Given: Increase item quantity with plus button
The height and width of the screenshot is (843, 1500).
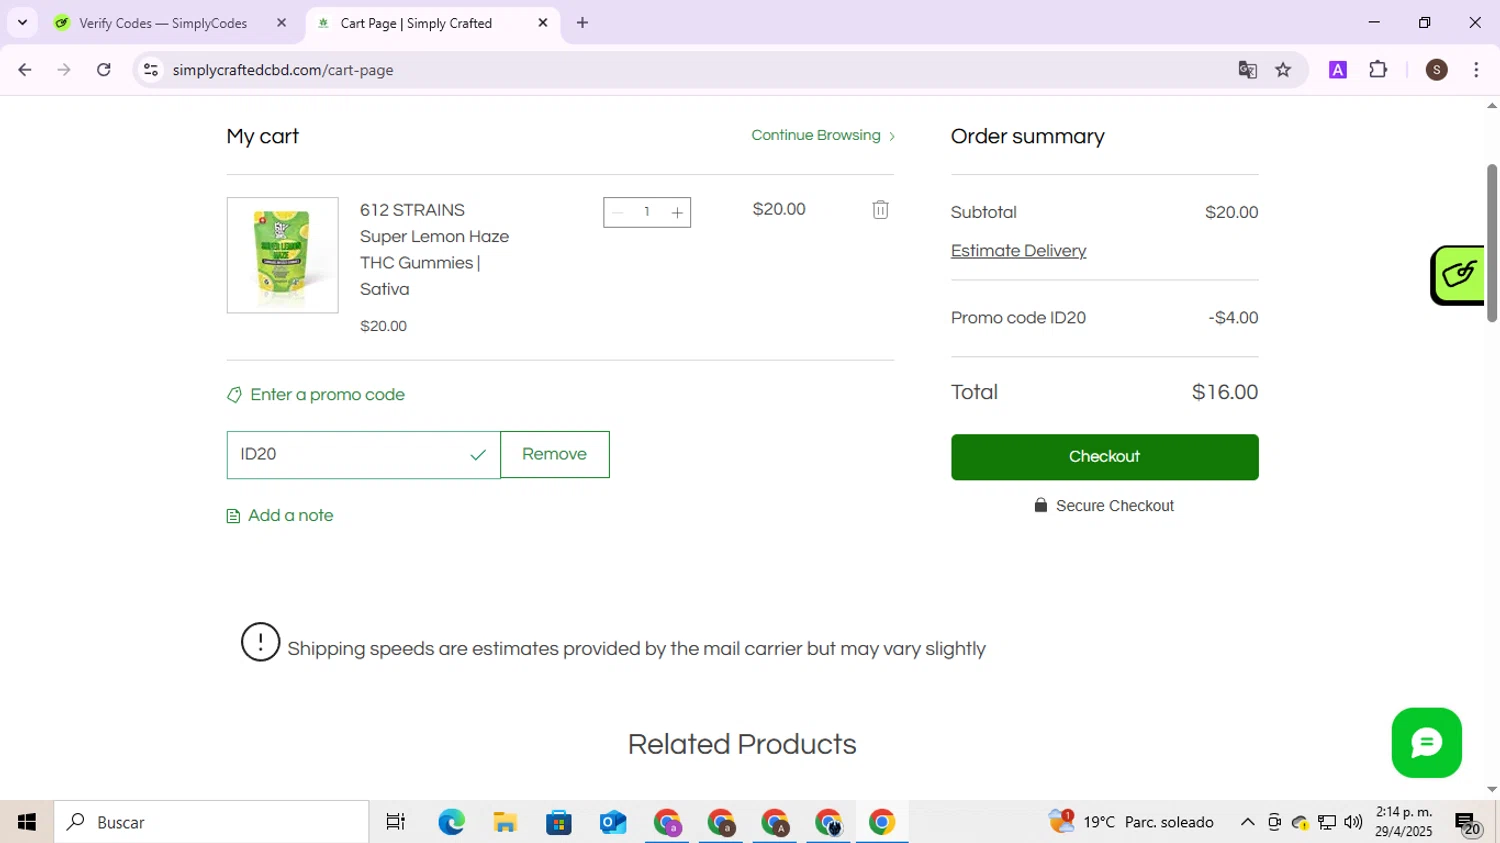Looking at the screenshot, I should pos(677,213).
